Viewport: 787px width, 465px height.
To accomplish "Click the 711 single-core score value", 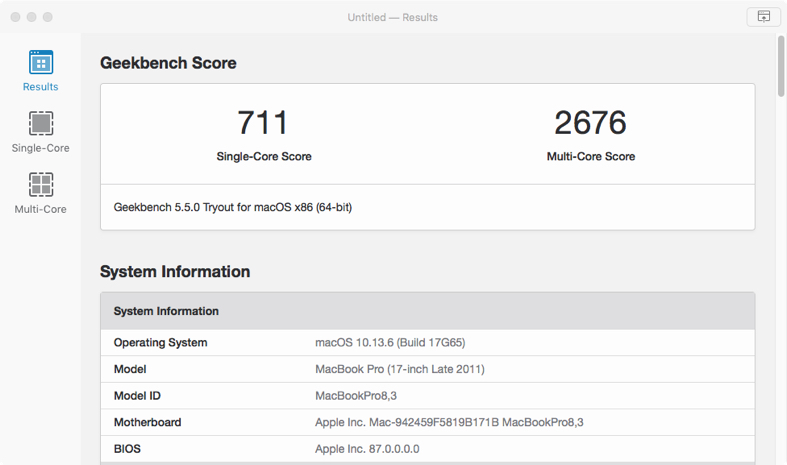I will pos(263,123).
